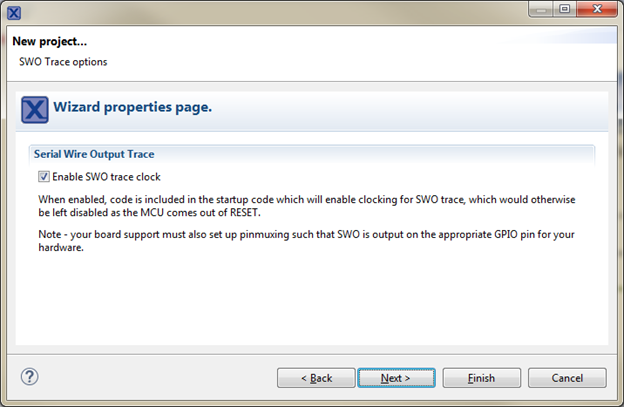Screen dimensions: 624x407
Task: Click the paragraph about startup code clocking
Action: click(307, 206)
